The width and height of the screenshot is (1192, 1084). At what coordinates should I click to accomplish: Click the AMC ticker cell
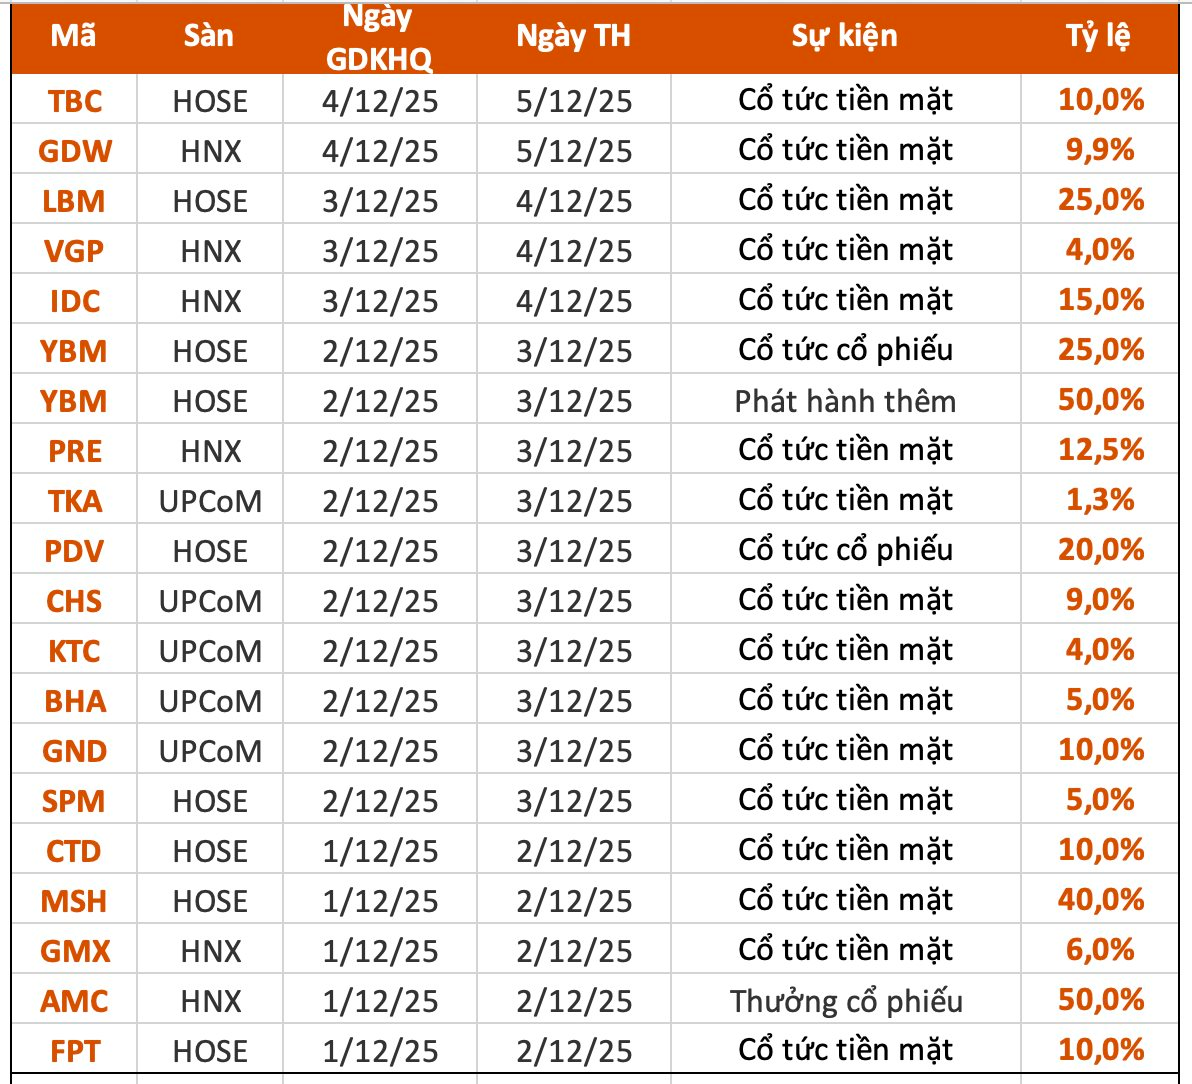(74, 1001)
